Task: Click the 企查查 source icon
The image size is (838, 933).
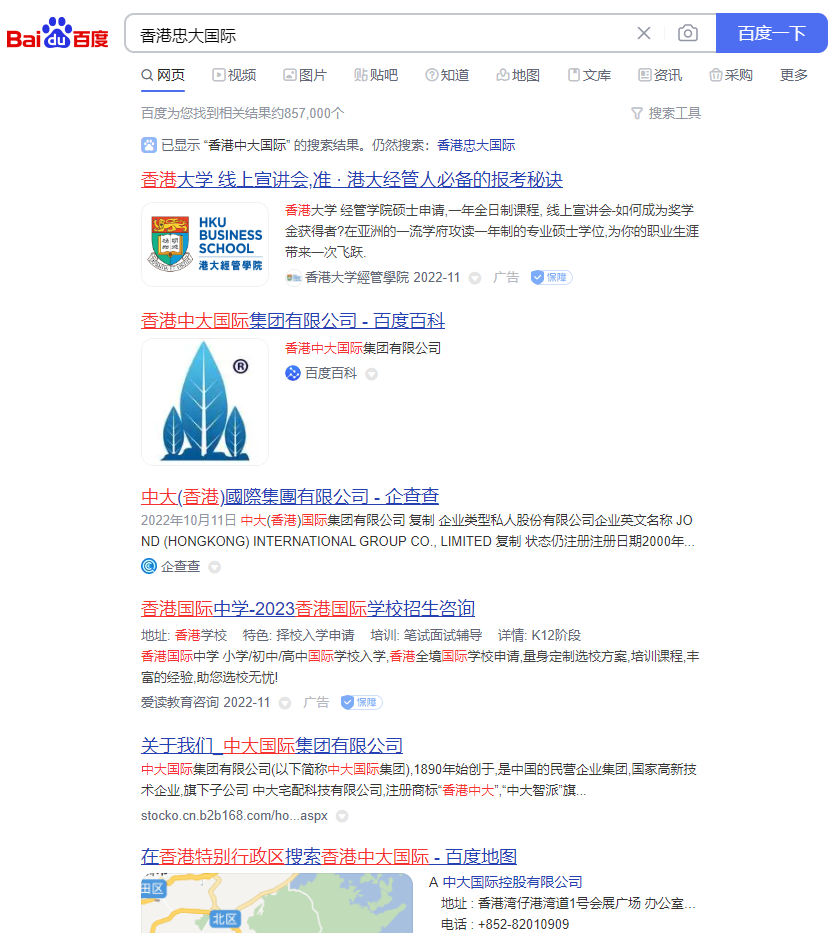Action: click(149, 566)
